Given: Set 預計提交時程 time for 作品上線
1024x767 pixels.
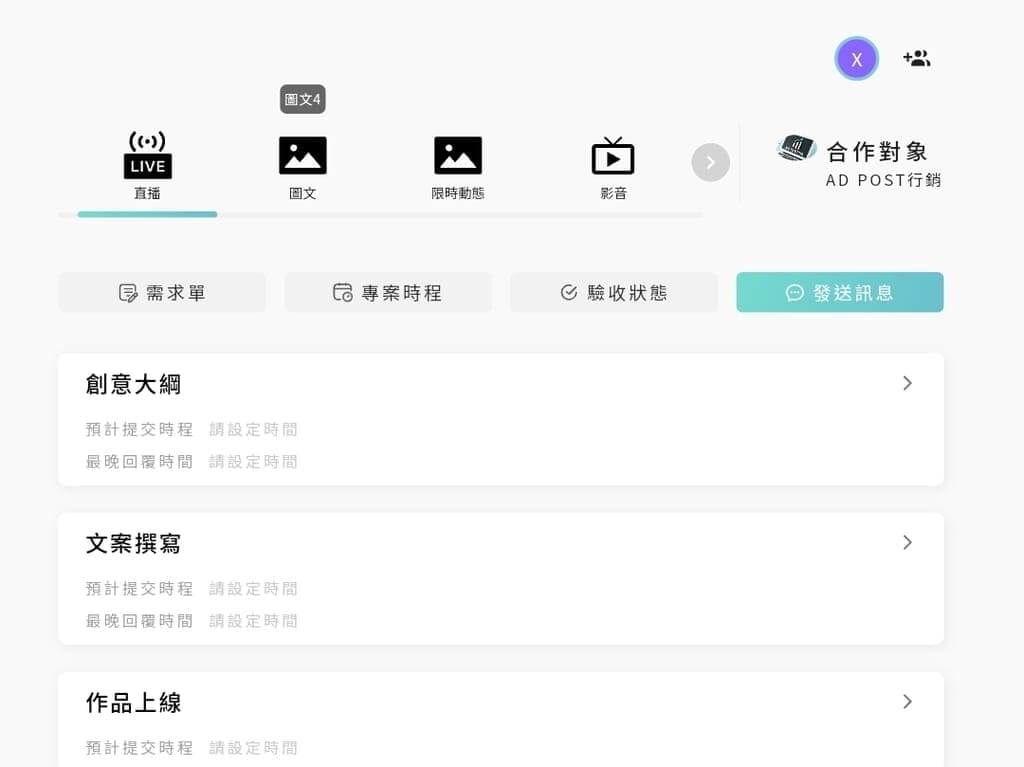Looking at the screenshot, I should (253, 747).
